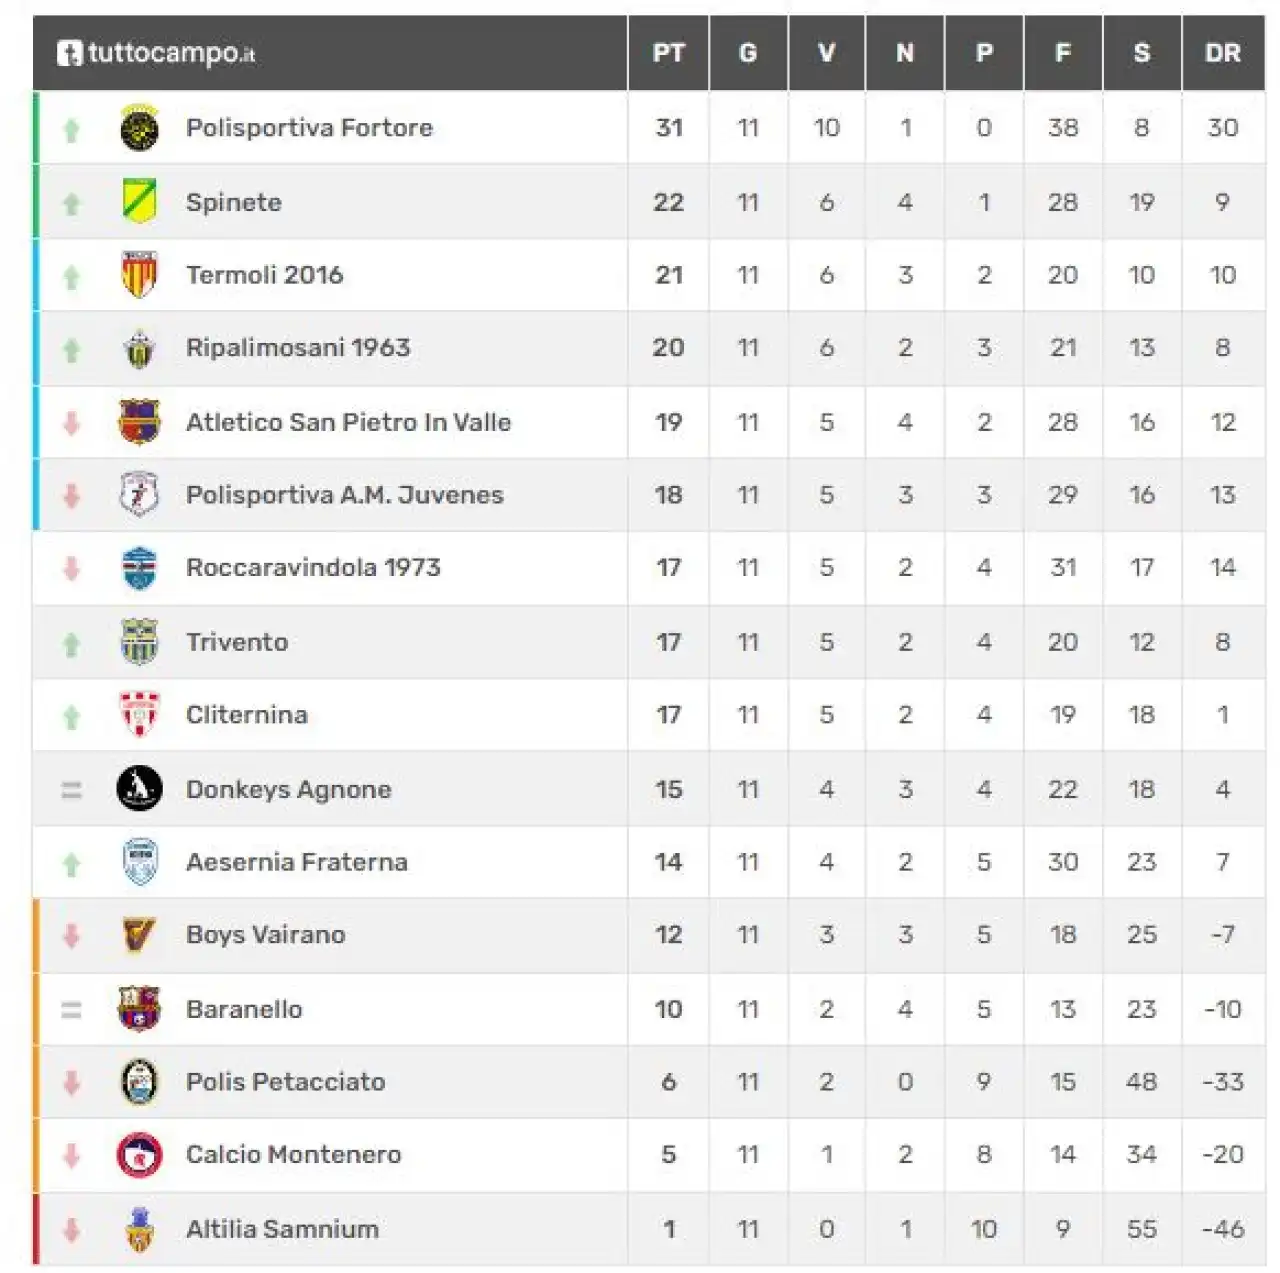Click the tuttocampo.it logo in header
This screenshot has height=1273, width=1280.
click(x=156, y=52)
